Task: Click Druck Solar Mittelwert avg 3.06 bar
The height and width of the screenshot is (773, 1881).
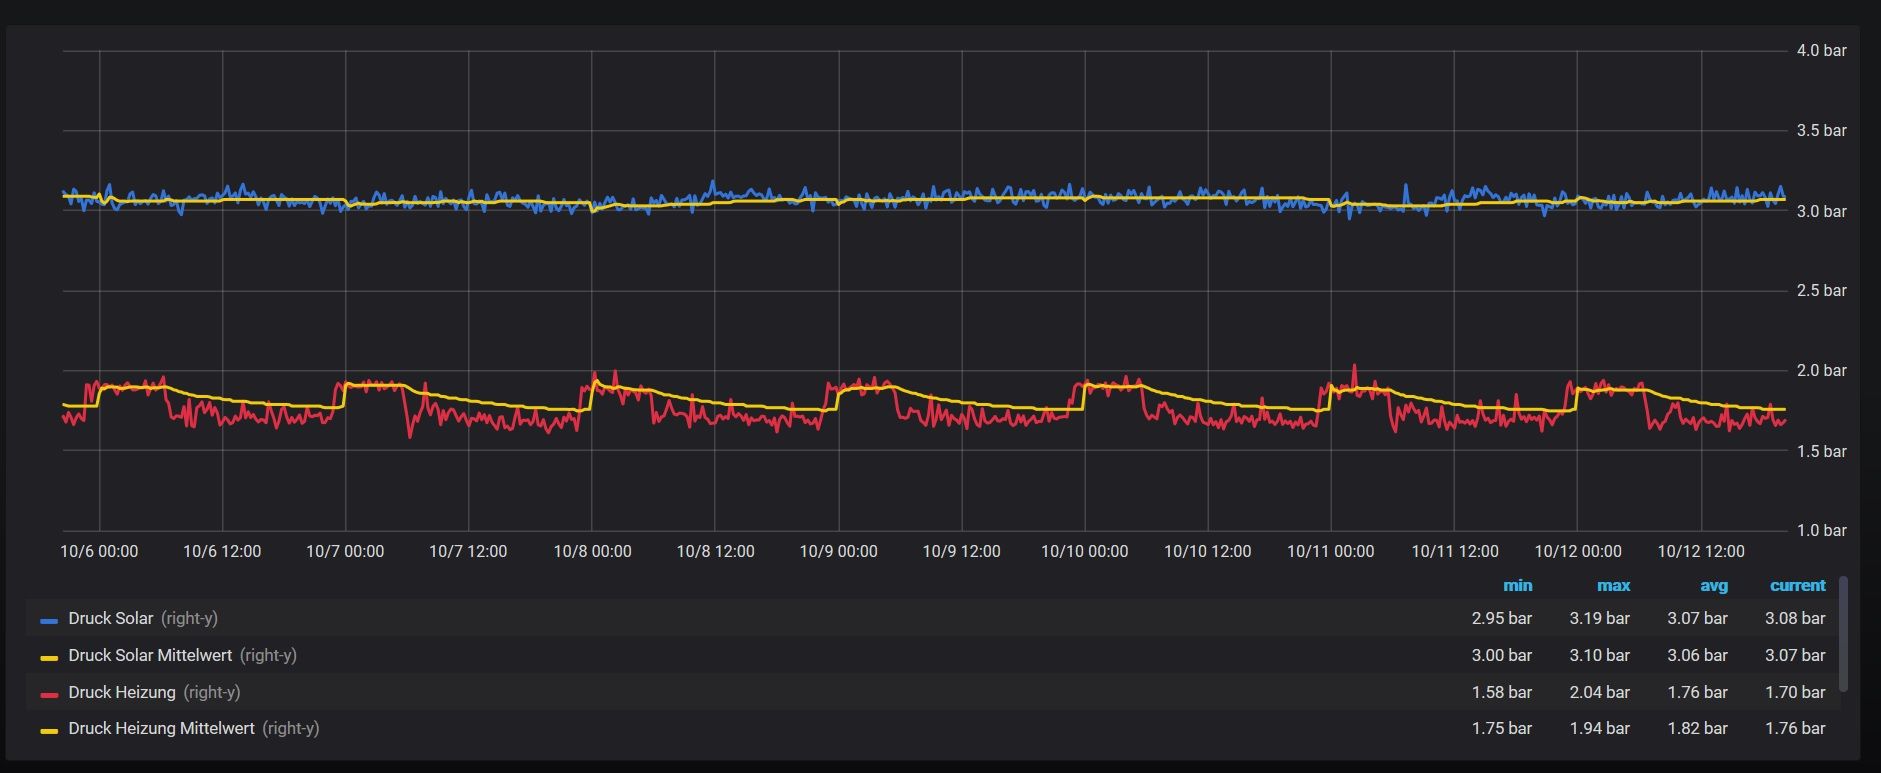Action: tap(1697, 655)
